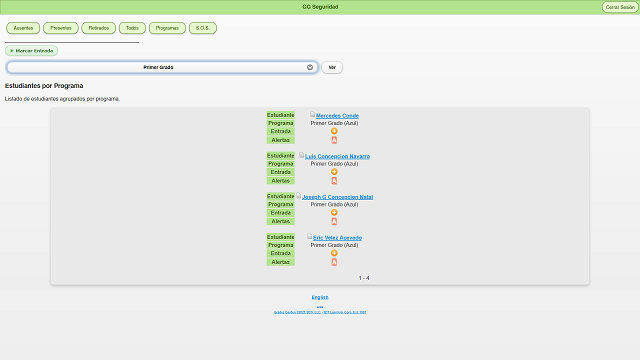Click the photo icon beside Luis Concepcion Navarro
Image resolution: width=640 pixels, height=360 pixels.
301,155
